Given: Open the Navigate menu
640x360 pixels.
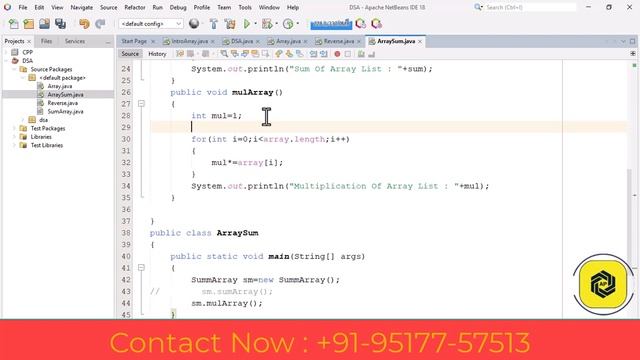Looking at the screenshot, I should (x=81, y=7).
